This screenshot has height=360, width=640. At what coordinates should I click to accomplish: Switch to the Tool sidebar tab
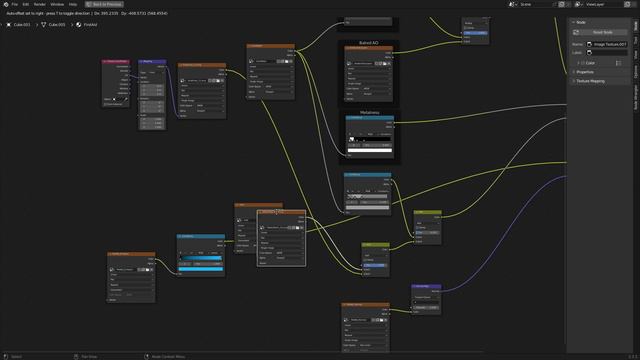coord(636,40)
